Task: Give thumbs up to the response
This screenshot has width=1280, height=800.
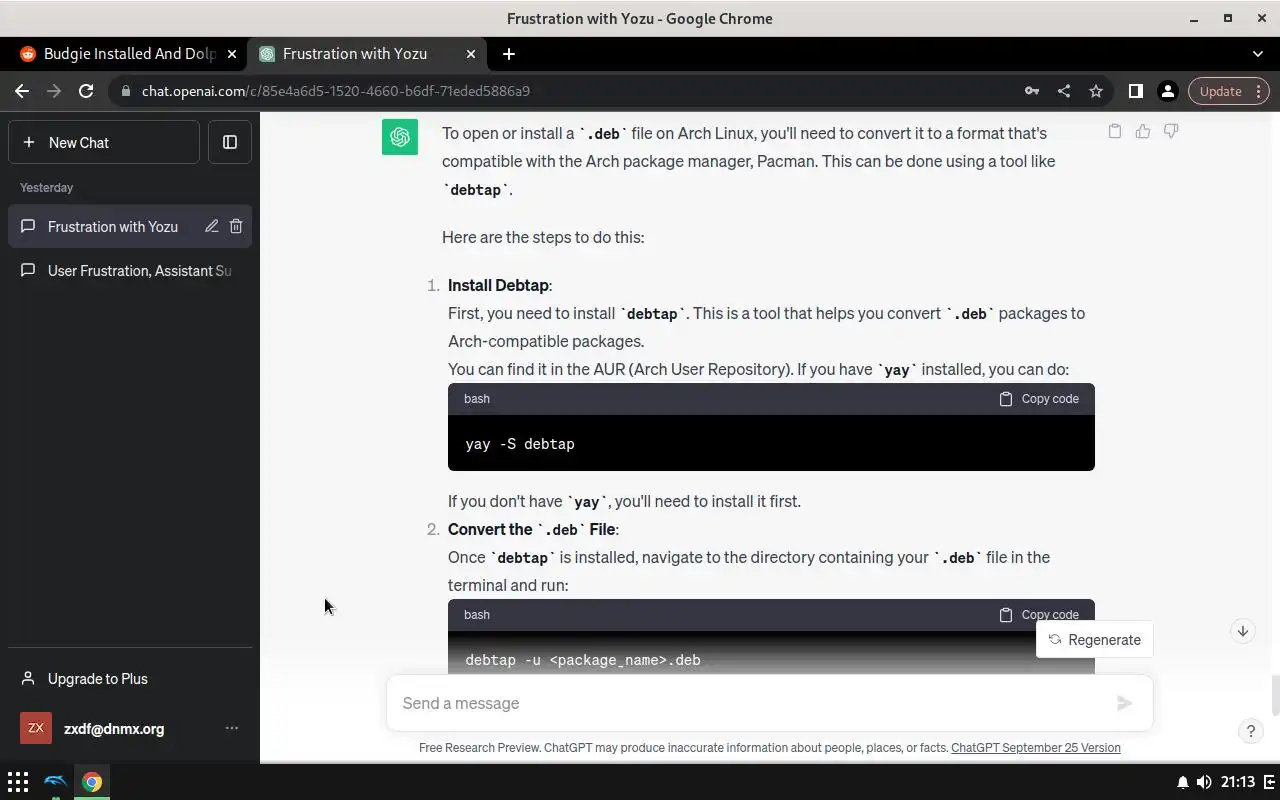Action: (x=1143, y=131)
